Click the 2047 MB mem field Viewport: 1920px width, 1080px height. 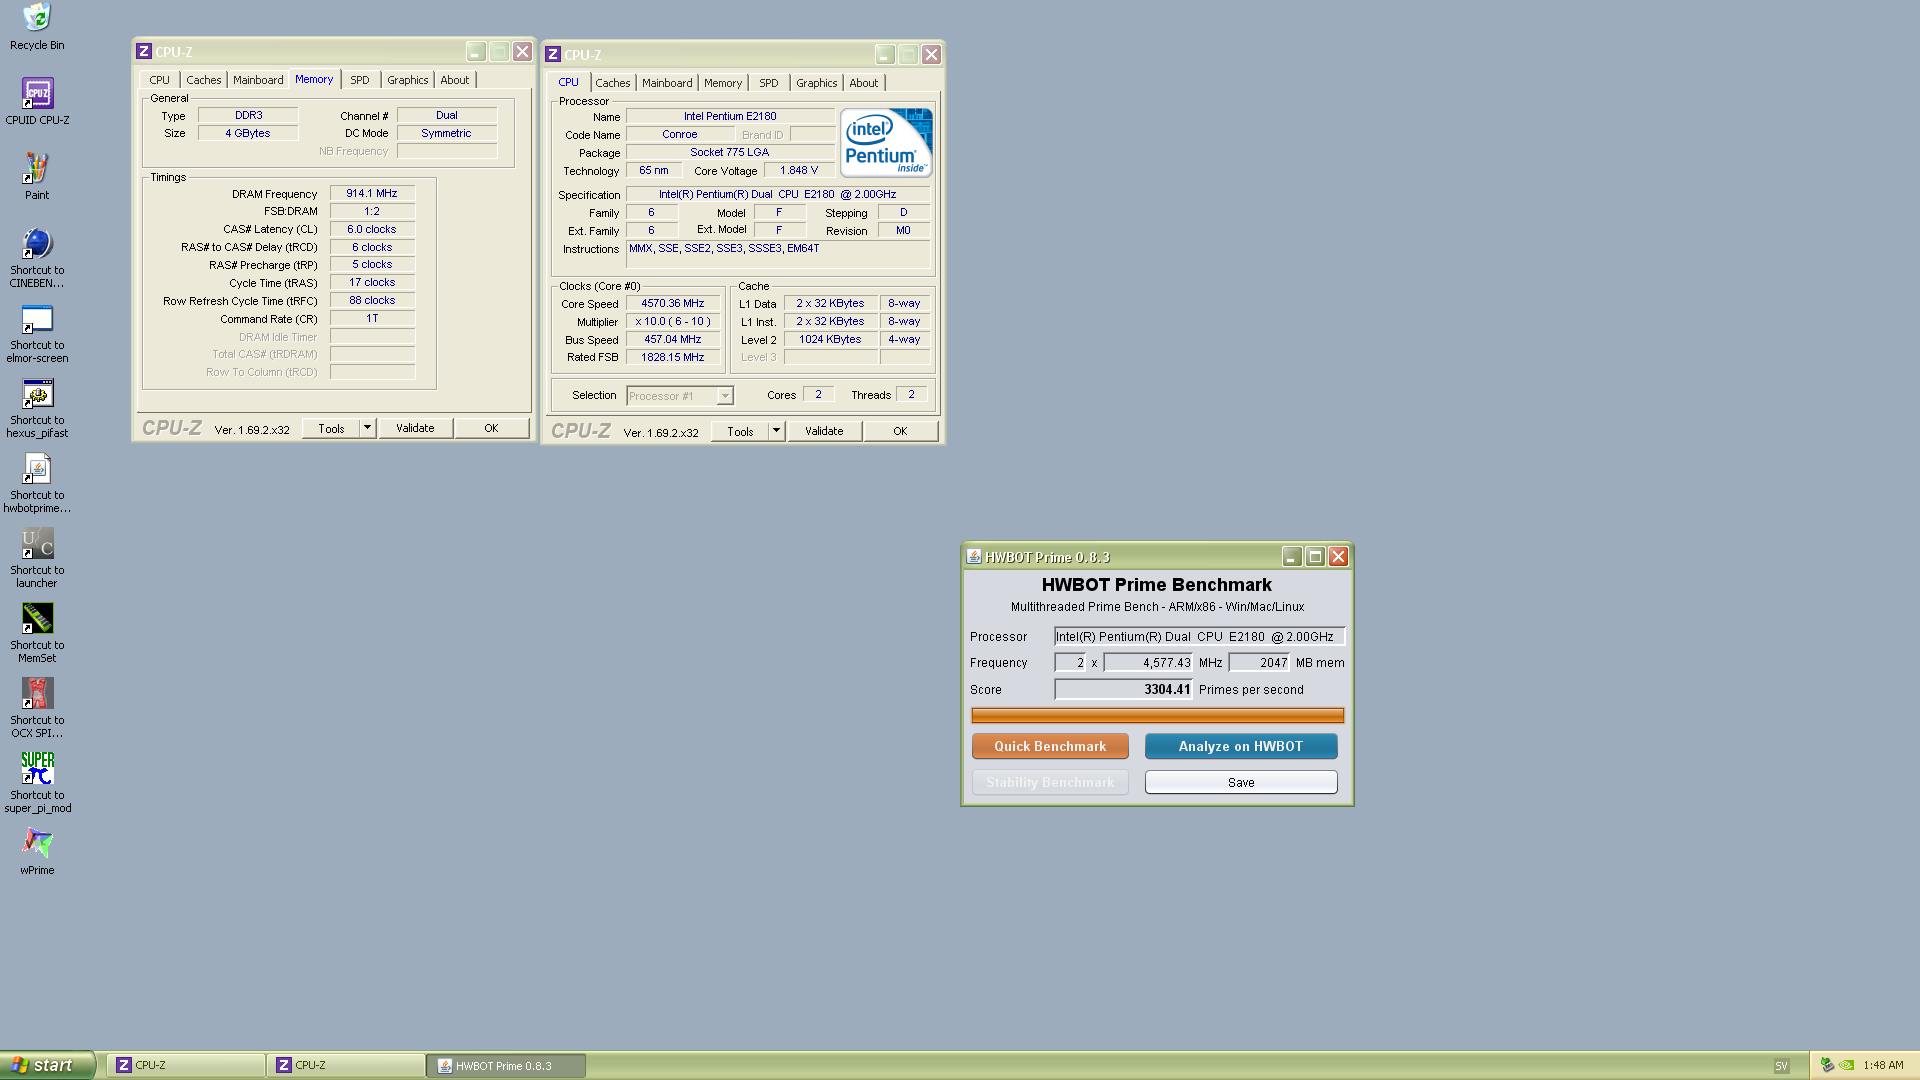click(x=1259, y=662)
